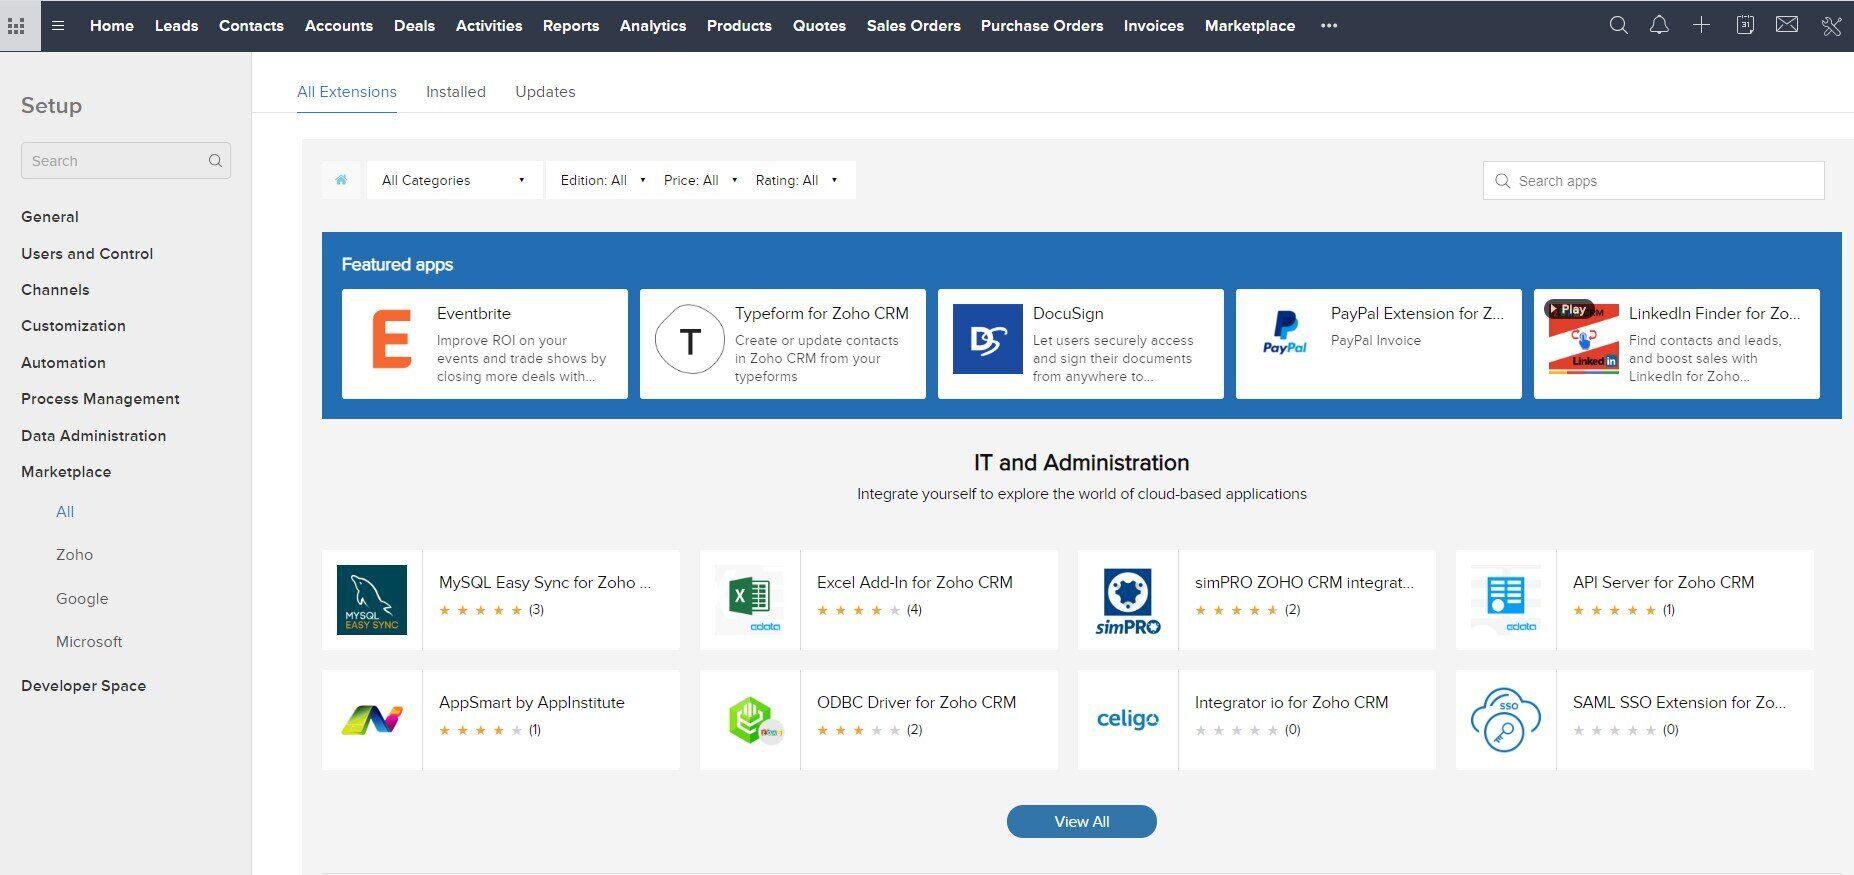
Task: Expand the Automation section
Action: 63,363
